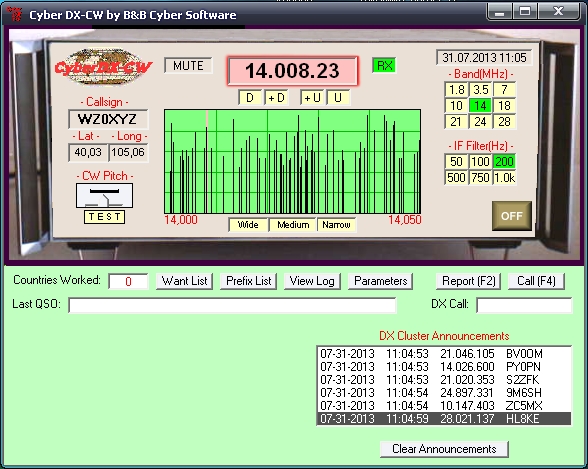Select the highlighted HL8KE announcement row
Screen dimensions: 588x469
pyautogui.click(x=444, y=419)
